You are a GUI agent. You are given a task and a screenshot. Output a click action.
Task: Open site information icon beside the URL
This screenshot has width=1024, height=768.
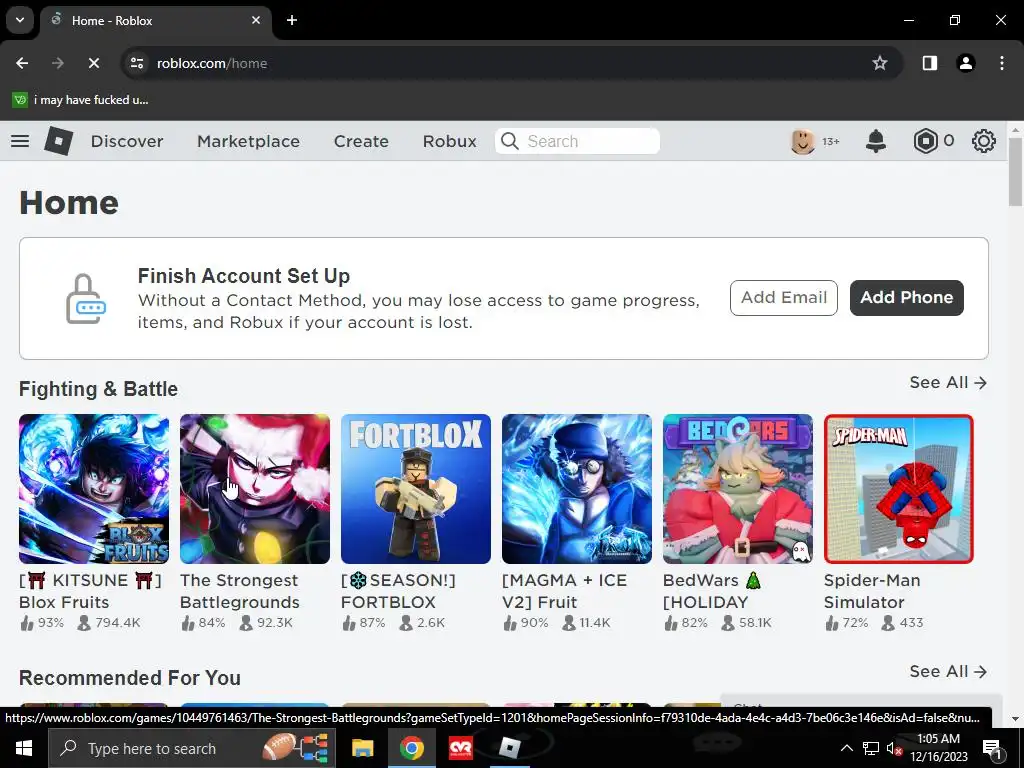pos(136,63)
